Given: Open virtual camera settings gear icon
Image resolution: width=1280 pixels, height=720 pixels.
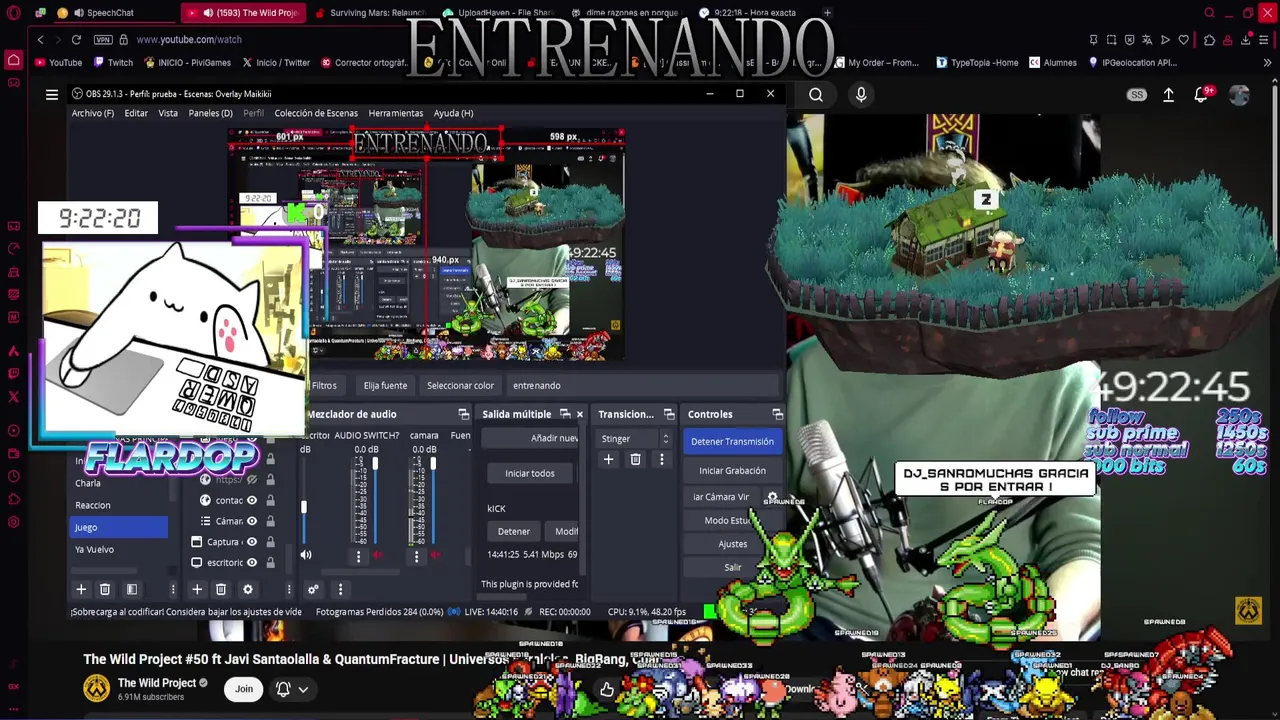Looking at the screenshot, I should click(x=772, y=497).
